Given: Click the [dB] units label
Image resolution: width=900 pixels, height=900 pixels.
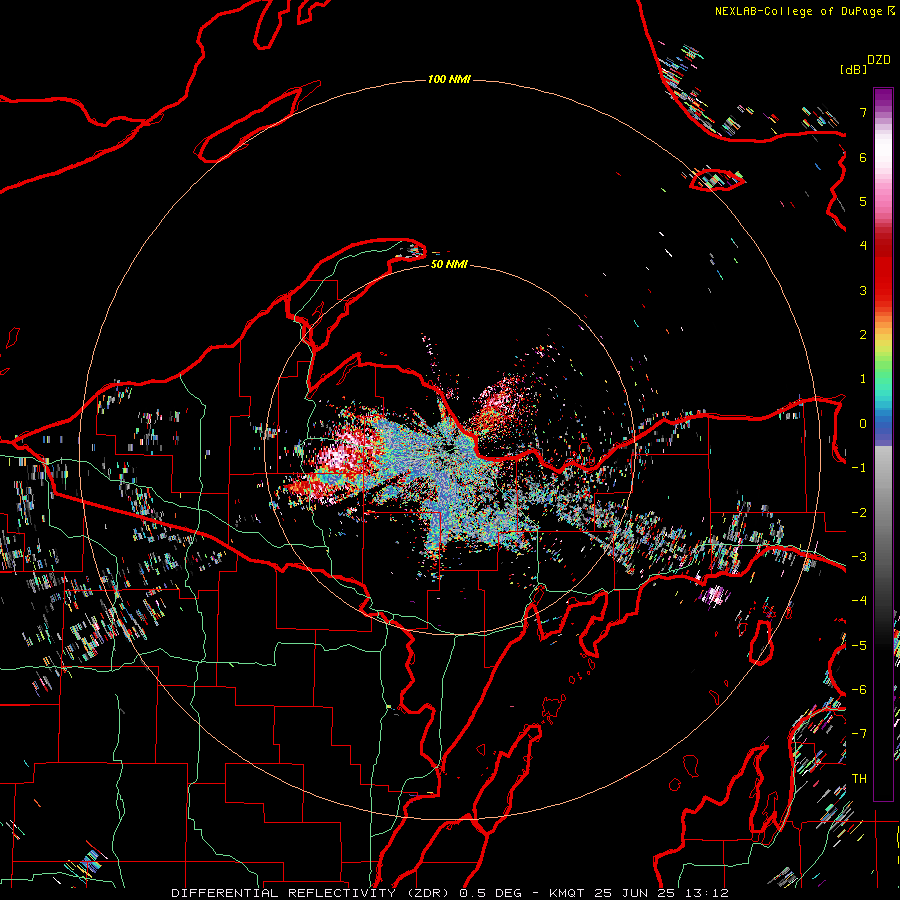Looking at the screenshot, I should (854, 69).
